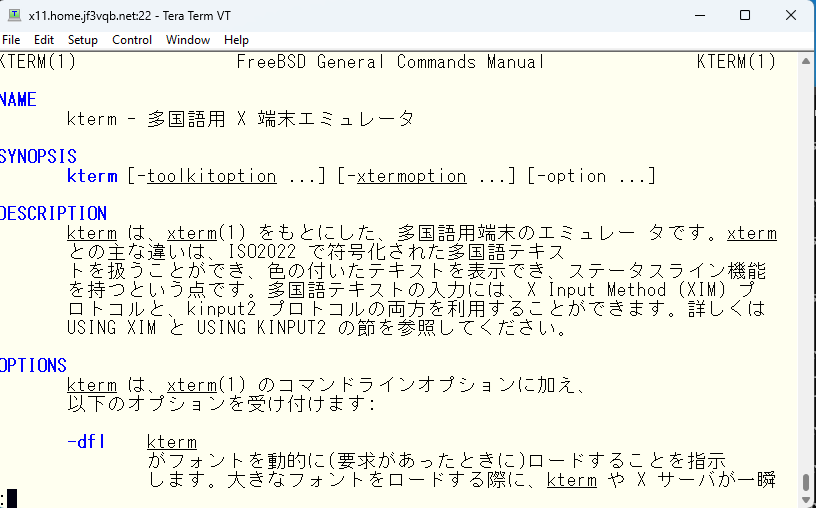The width and height of the screenshot is (816, 508).
Task: Maximize the Tera Term window
Action: click(745, 16)
